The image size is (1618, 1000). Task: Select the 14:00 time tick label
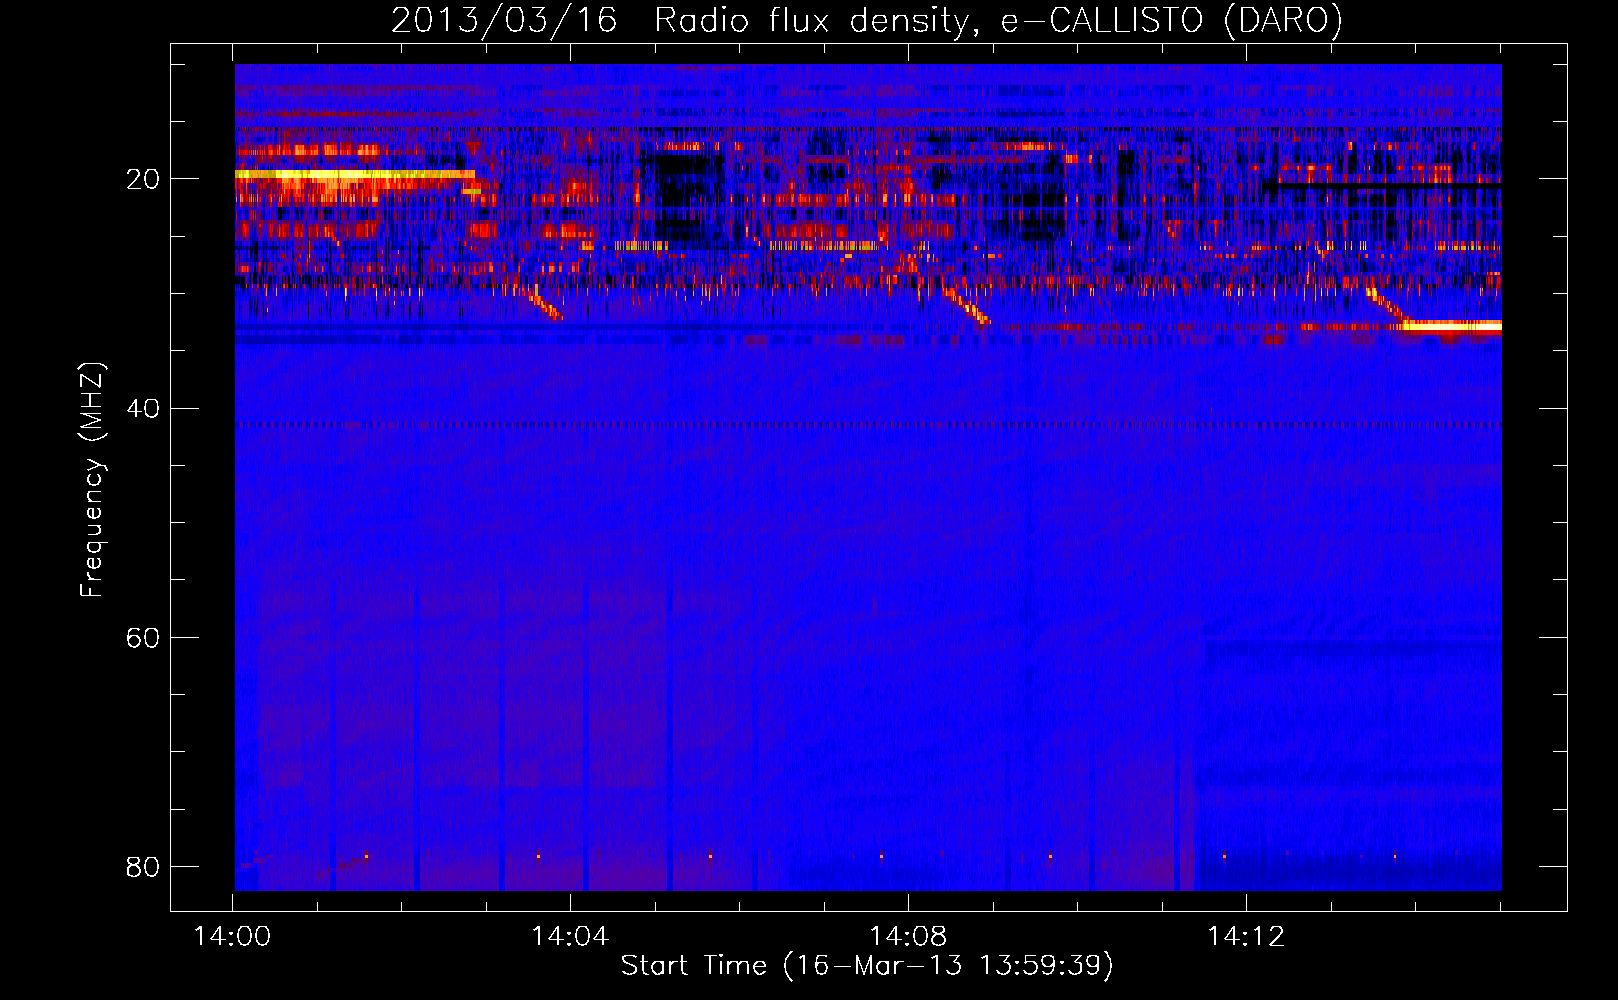coord(233,937)
